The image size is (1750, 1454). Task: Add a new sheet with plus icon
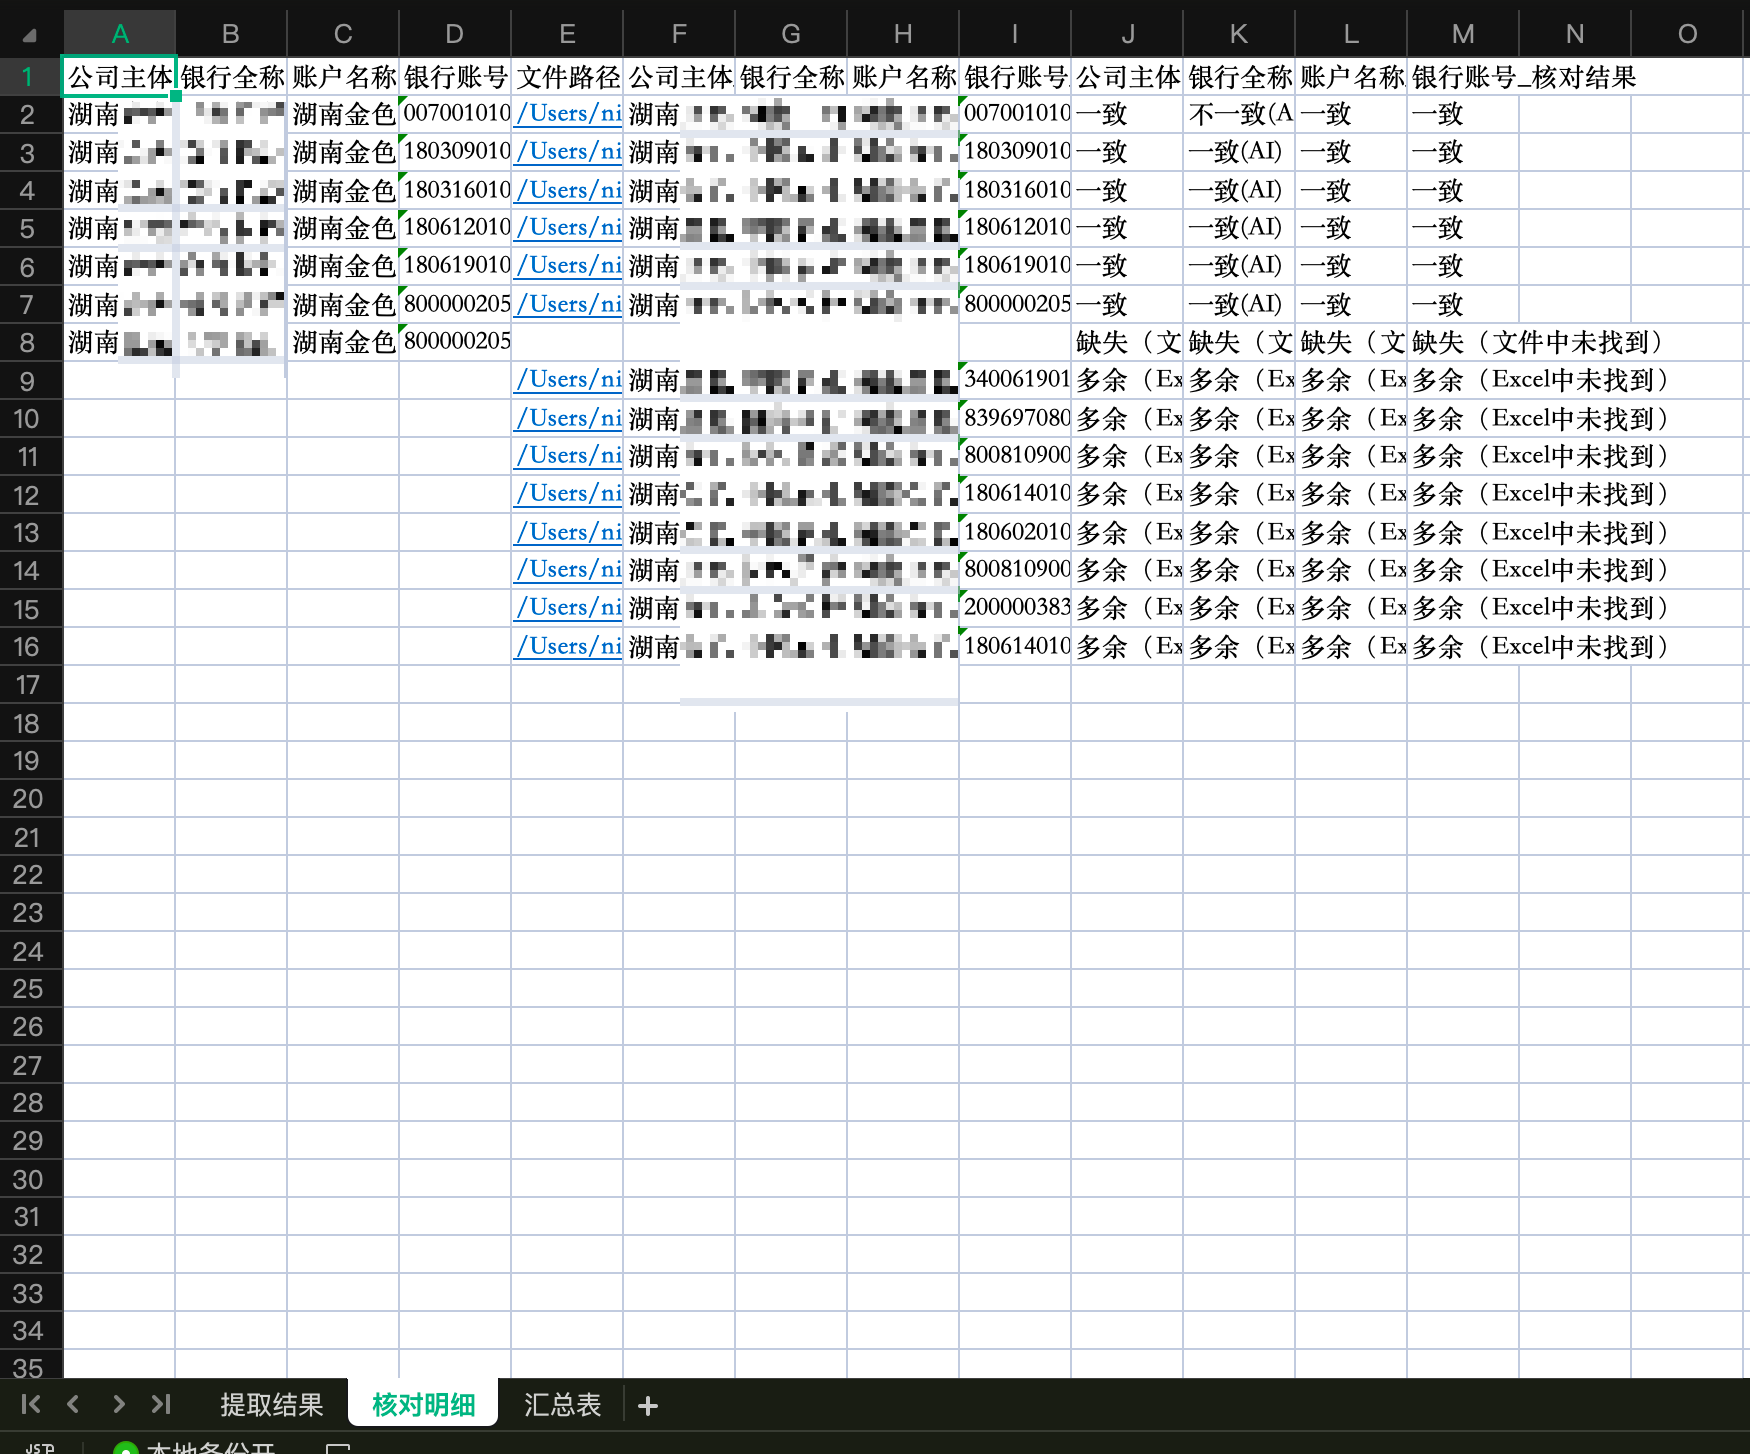click(648, 1406)
